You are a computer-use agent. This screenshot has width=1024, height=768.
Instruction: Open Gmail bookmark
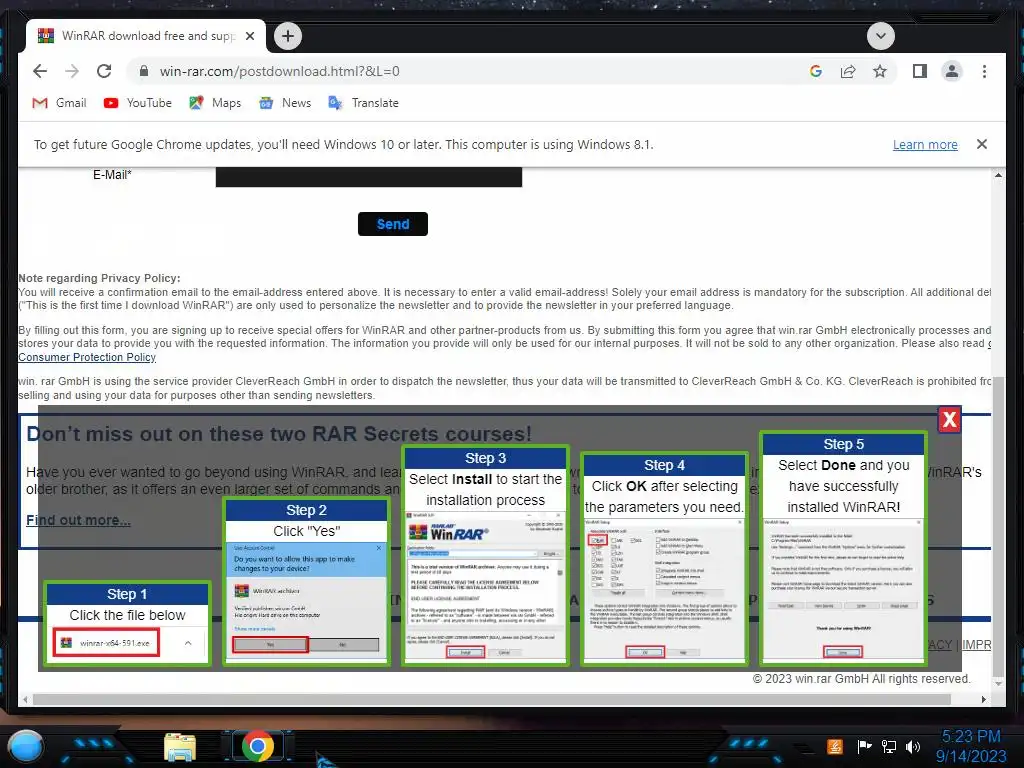[59, 103]
